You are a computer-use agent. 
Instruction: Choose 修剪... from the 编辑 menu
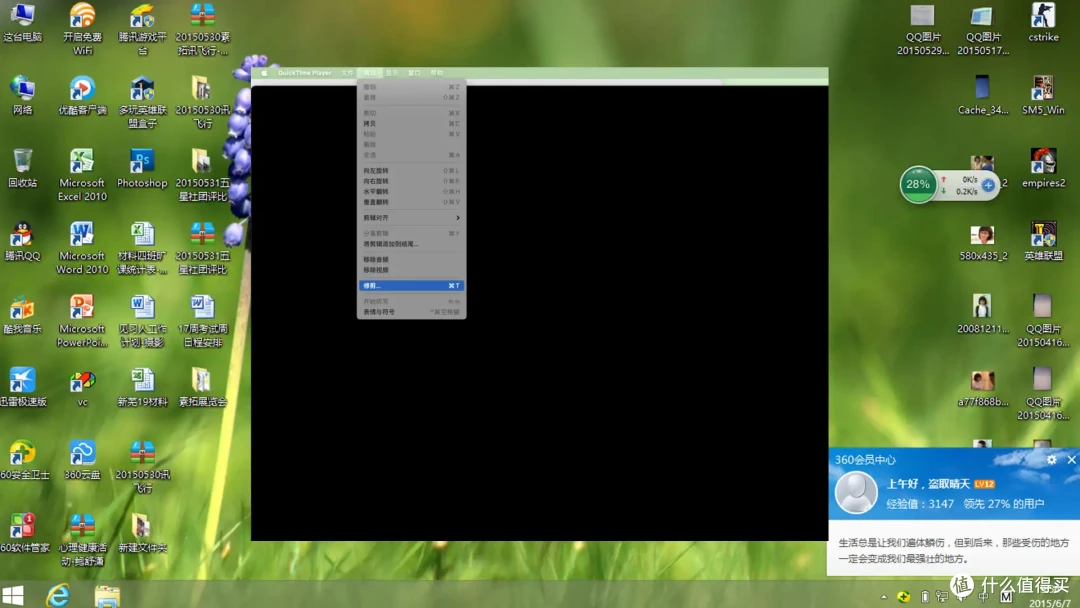pyautogui.click(x=411, y=286)
